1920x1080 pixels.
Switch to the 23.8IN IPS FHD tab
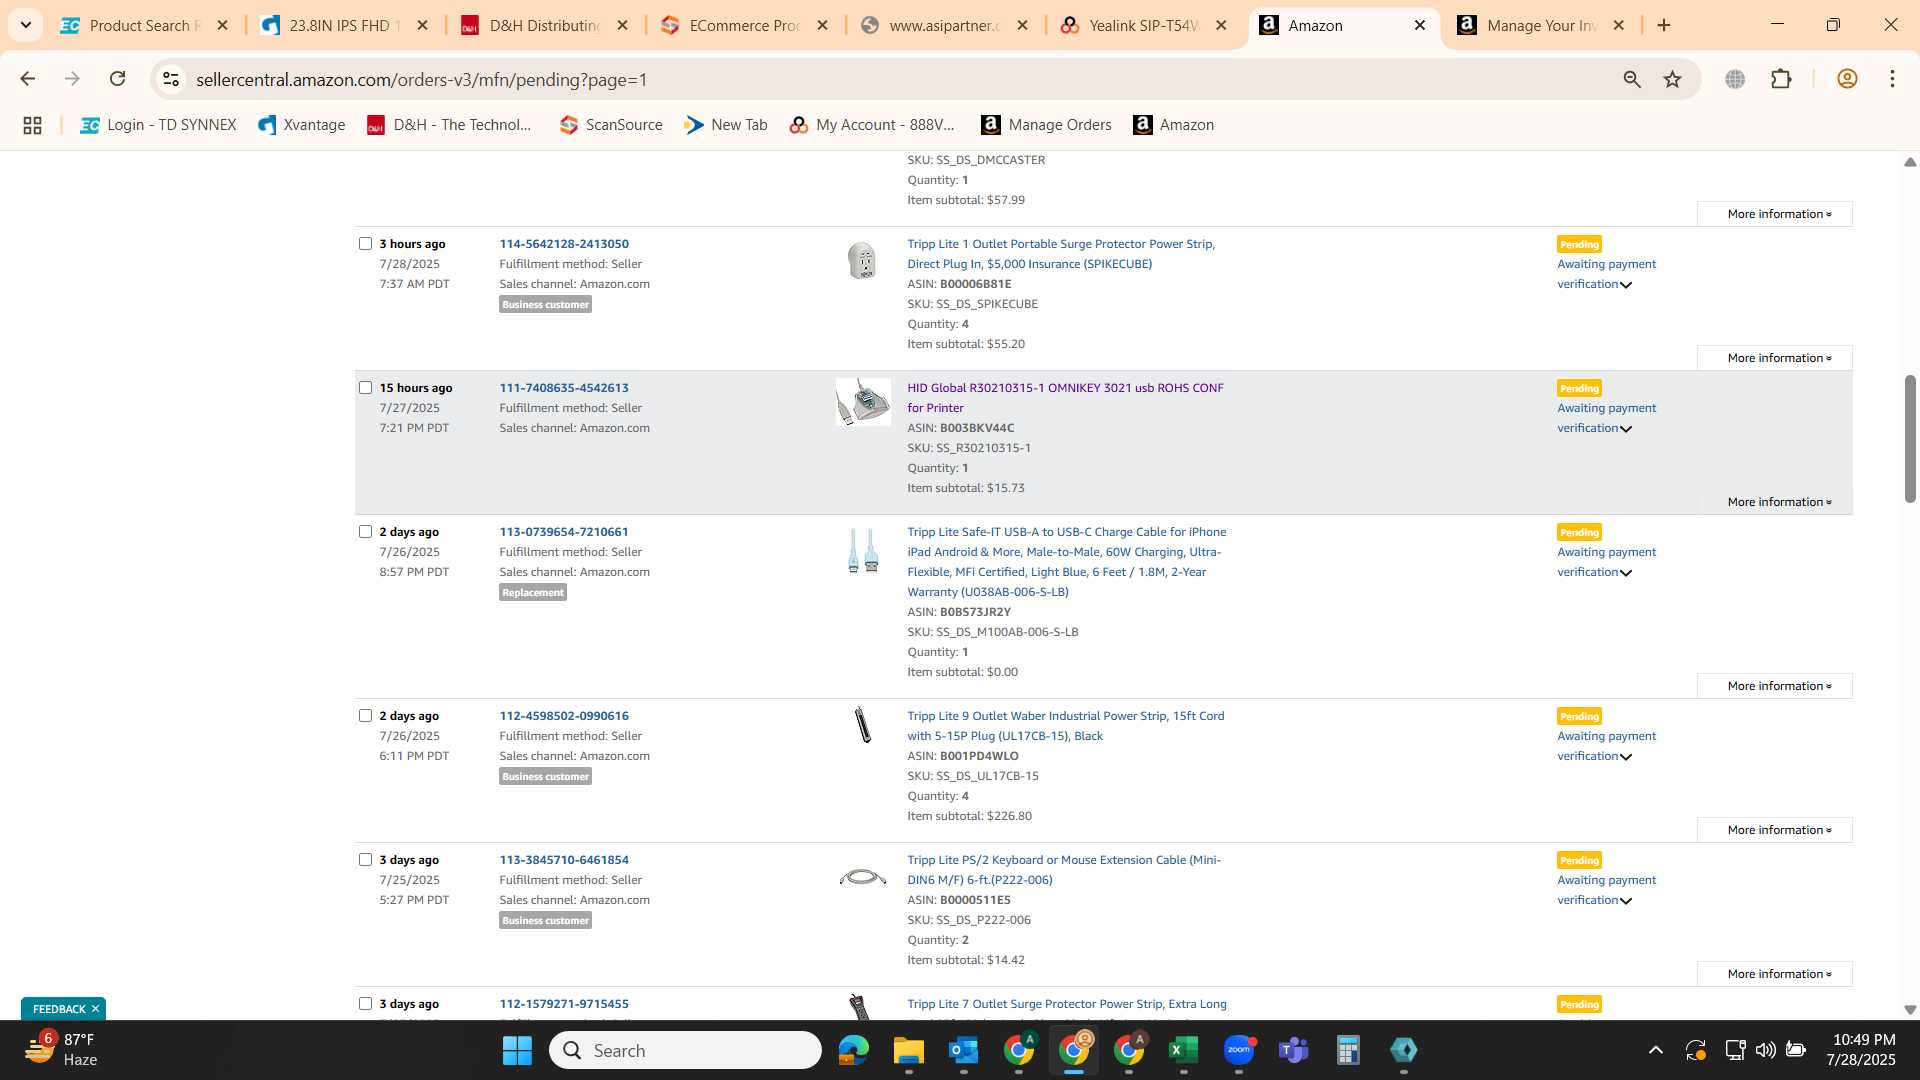coord(343,25)
